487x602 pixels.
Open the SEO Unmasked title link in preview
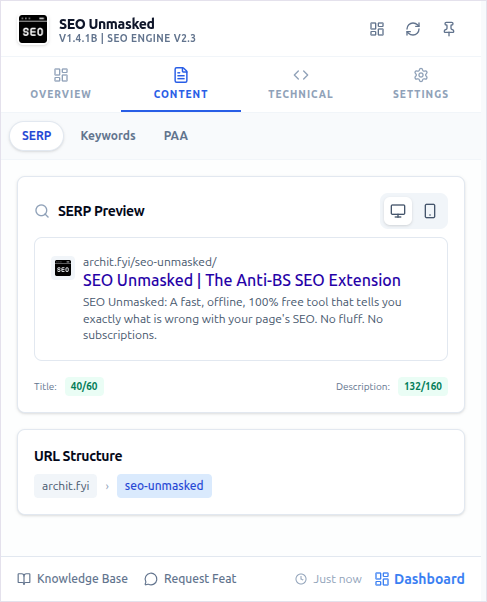(x=242, y=280)
